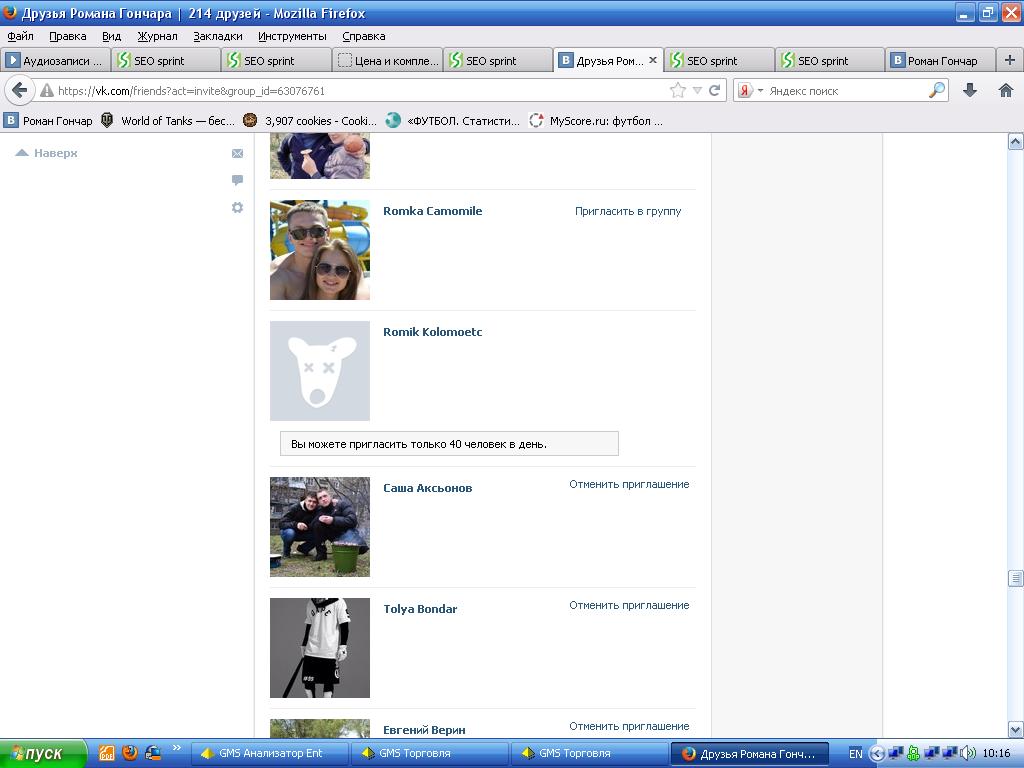
Task: Bookmark this page with the star icon
Action: 678,90
